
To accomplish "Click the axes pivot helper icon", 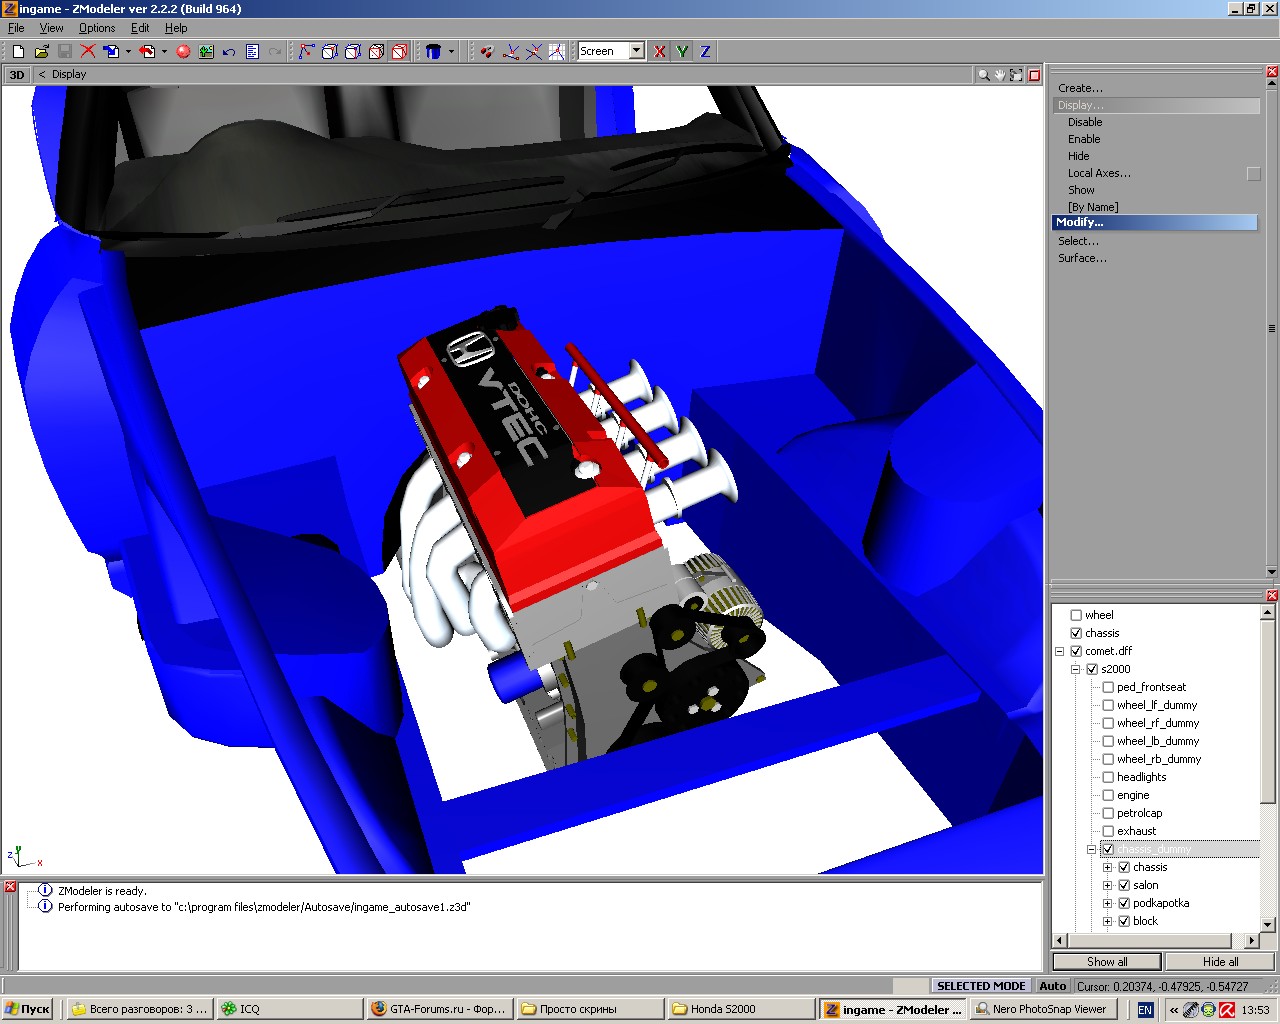I will click(511, 51).
